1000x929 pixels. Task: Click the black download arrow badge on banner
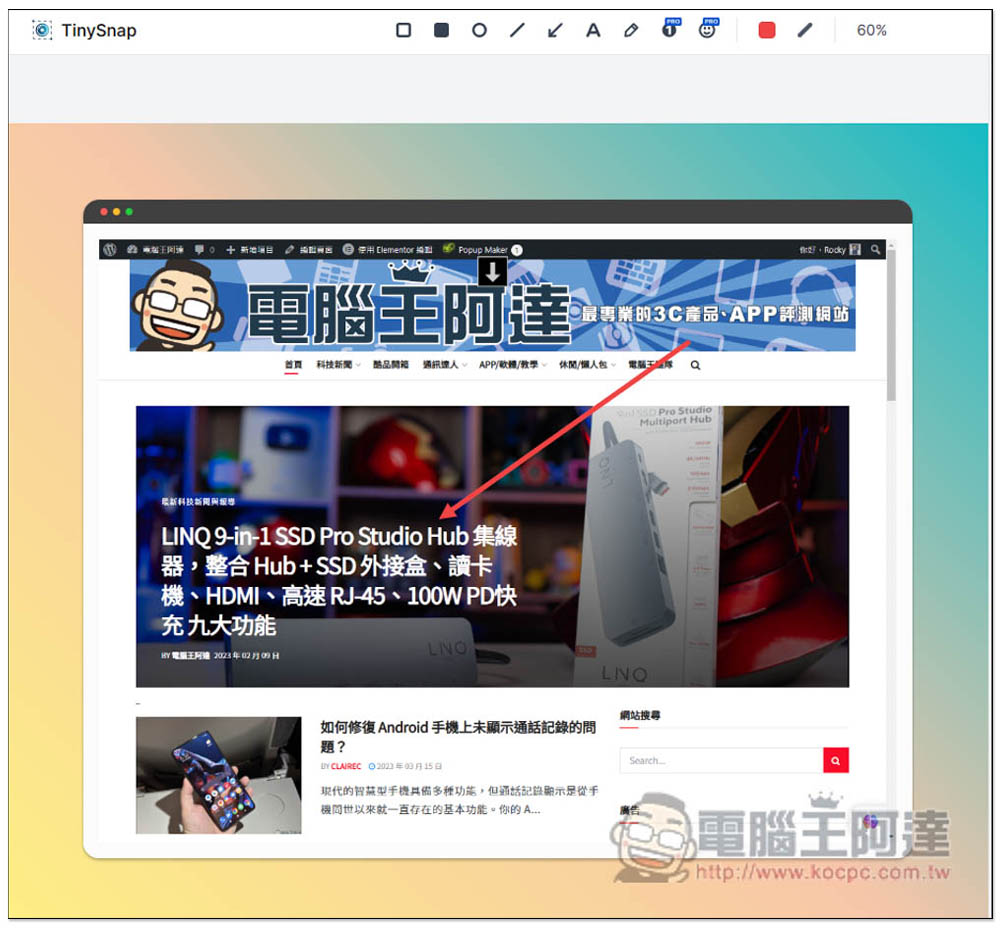point(492,272)
